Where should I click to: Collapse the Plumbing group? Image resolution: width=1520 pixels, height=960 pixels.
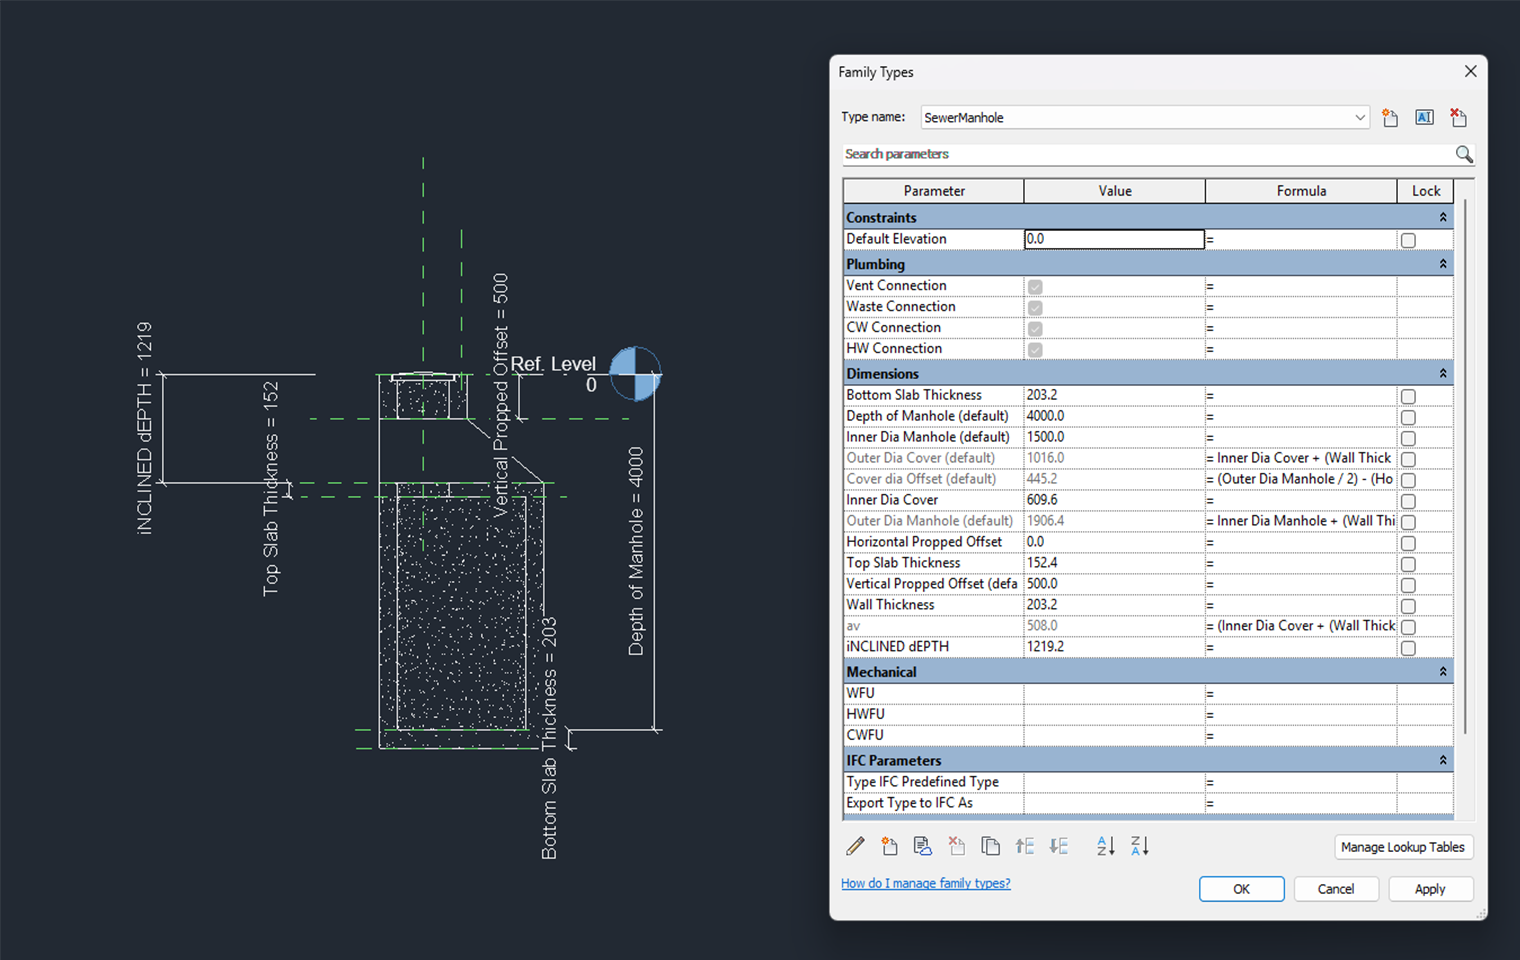(x=1443, y=264)
